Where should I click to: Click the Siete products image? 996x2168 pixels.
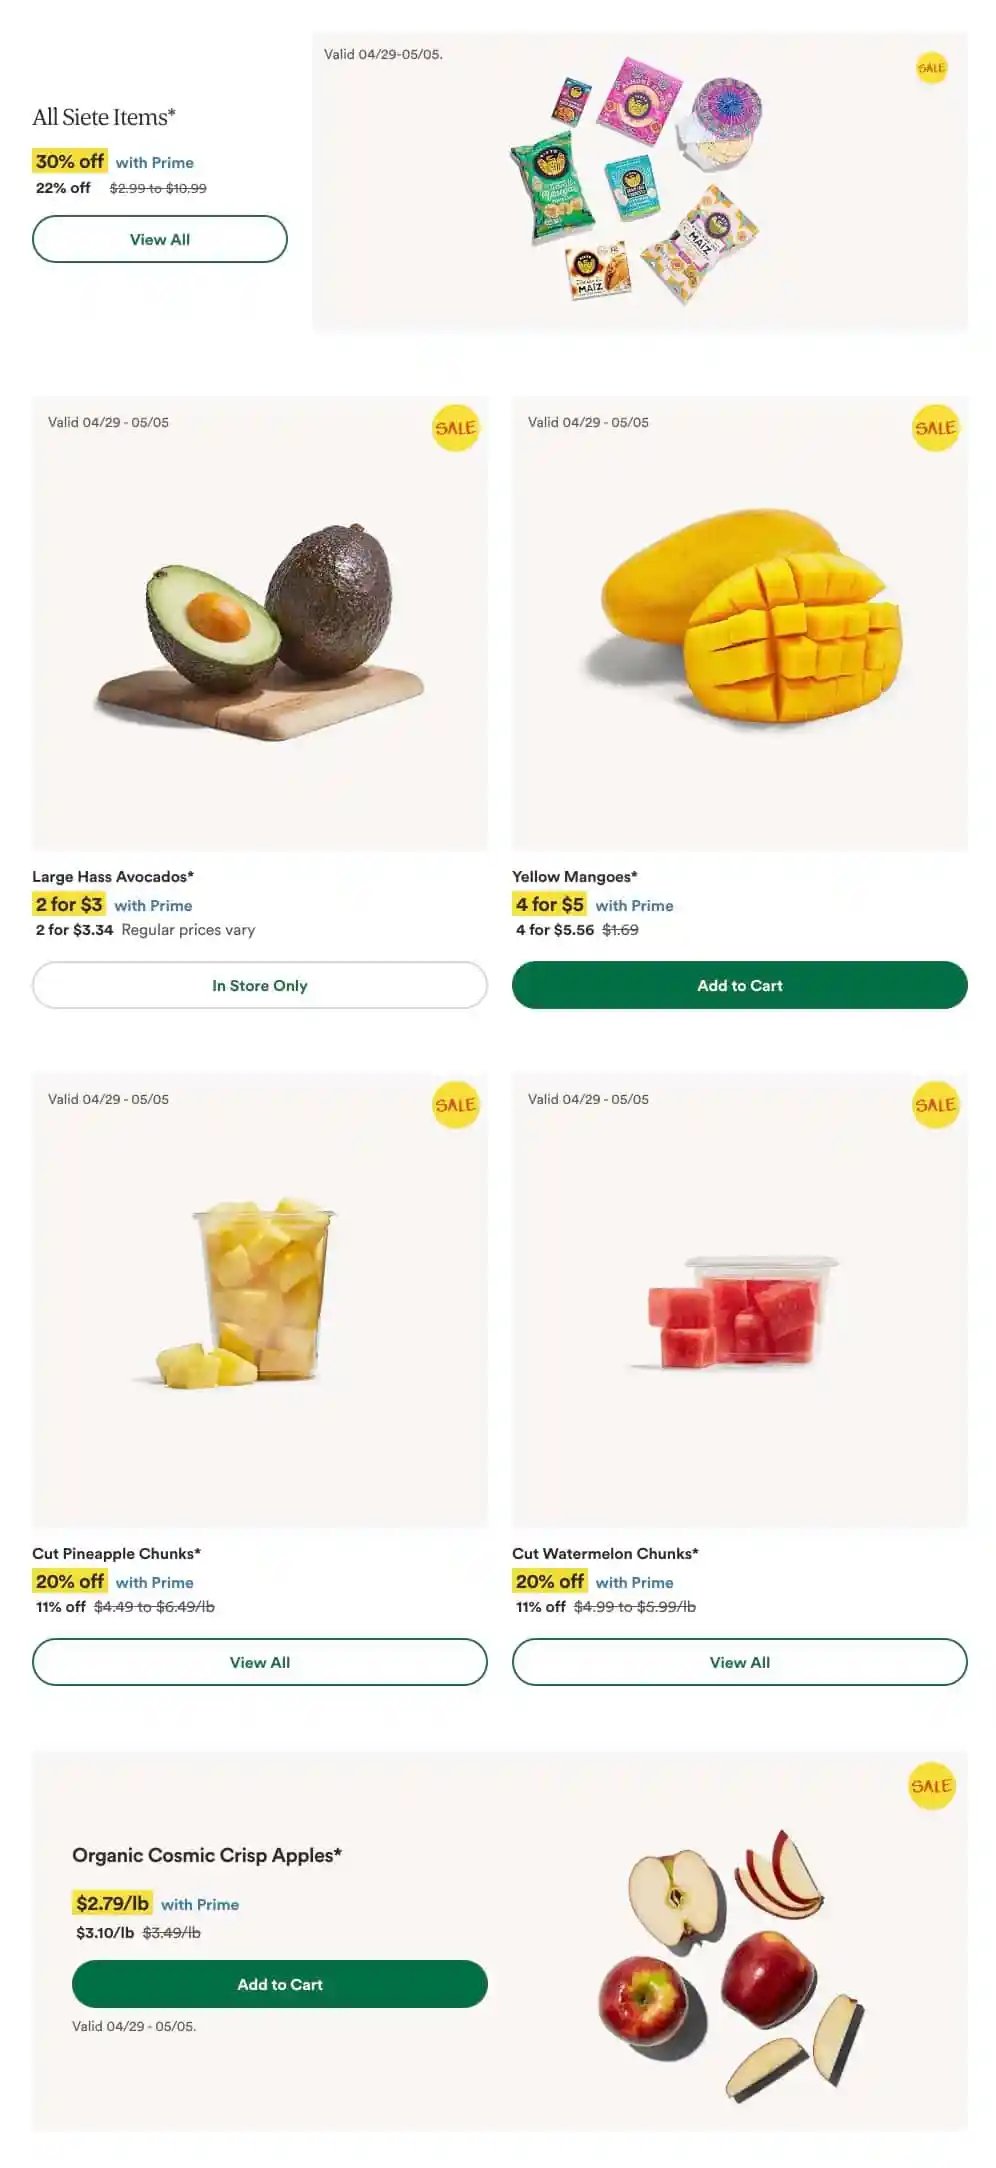pos(640,180)
